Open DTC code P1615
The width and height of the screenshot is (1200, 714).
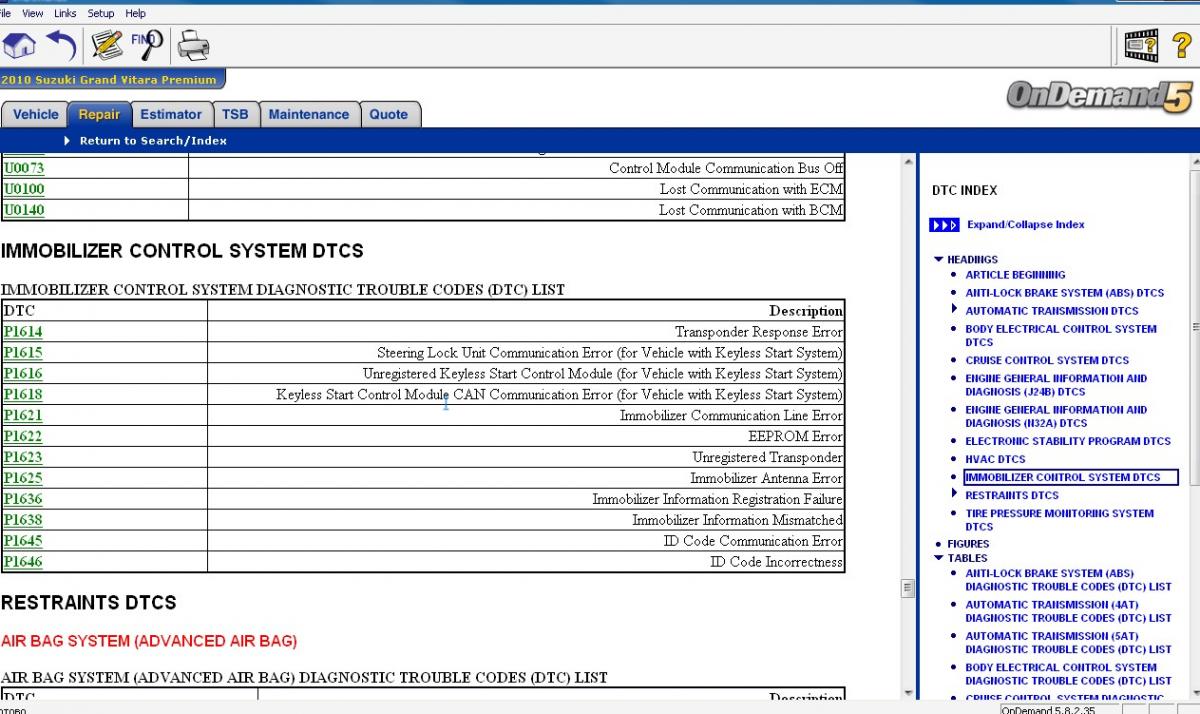click(23, 353)
